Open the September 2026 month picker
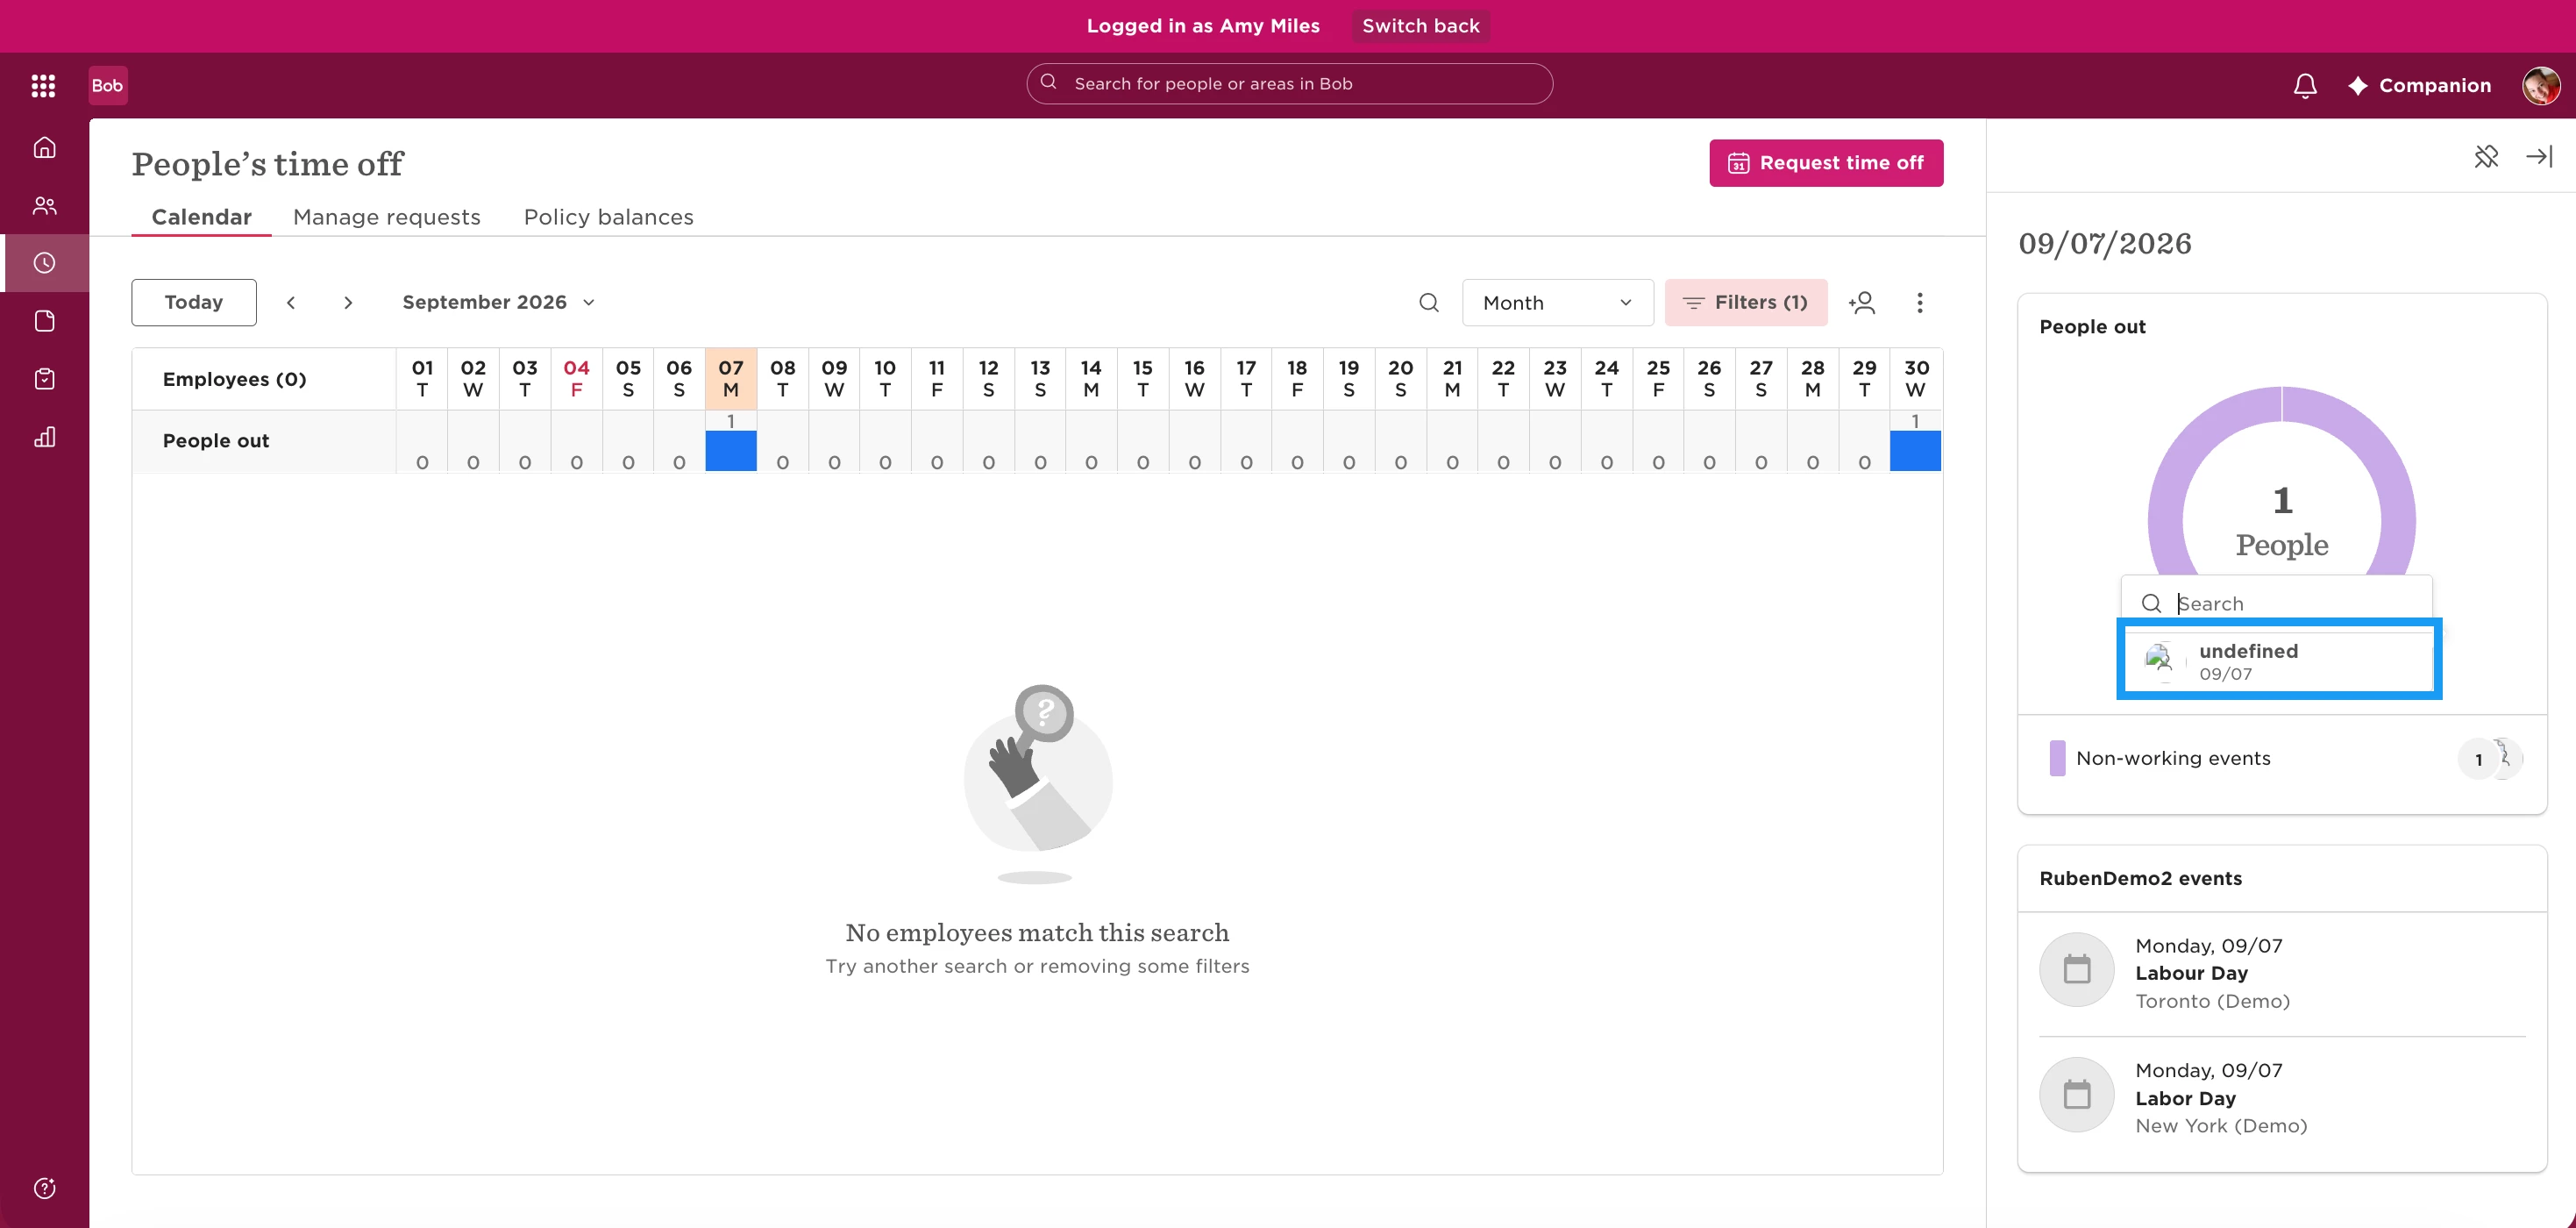The width and height of the screenshot is (2576, 1228). click(498, 302)
